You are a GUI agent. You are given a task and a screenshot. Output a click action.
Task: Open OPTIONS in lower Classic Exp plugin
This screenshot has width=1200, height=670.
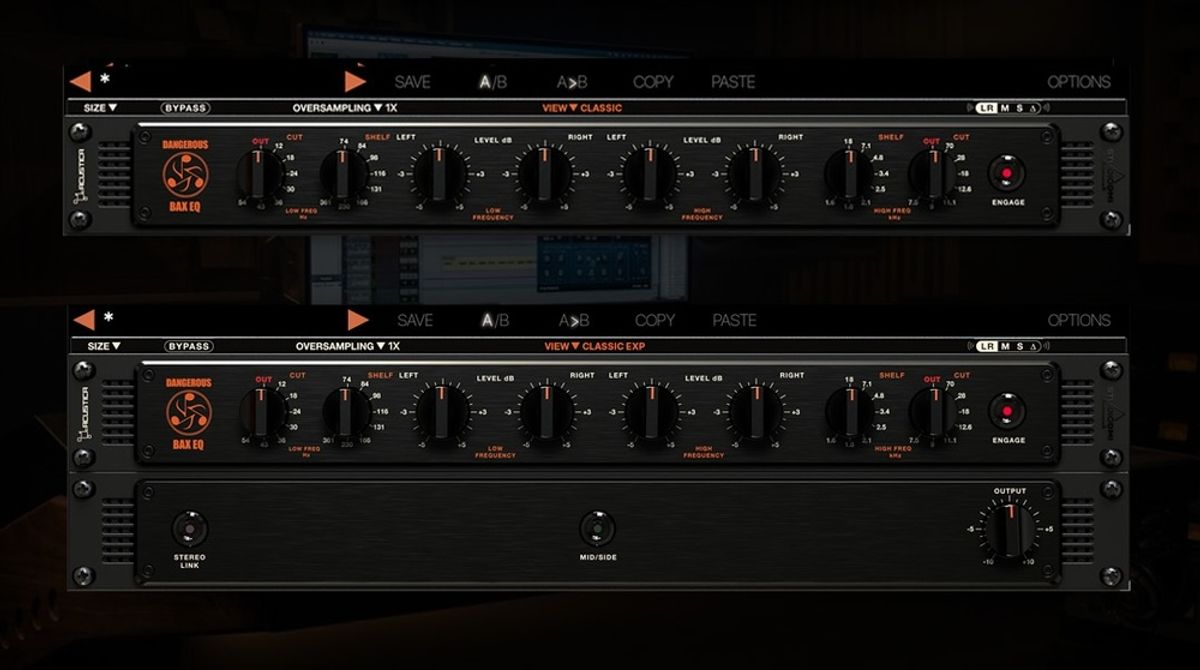coord(1079,320)
